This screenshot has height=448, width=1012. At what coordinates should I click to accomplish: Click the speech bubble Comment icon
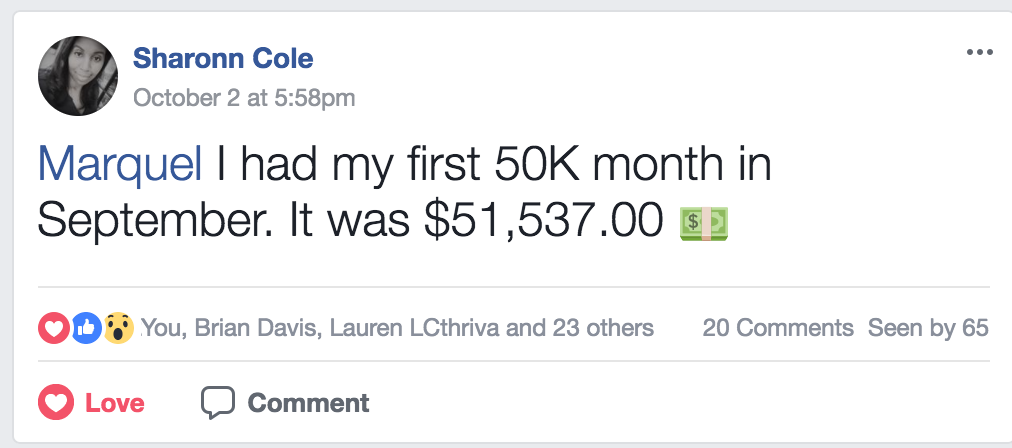pyautogui.click(x=217, y=403)
